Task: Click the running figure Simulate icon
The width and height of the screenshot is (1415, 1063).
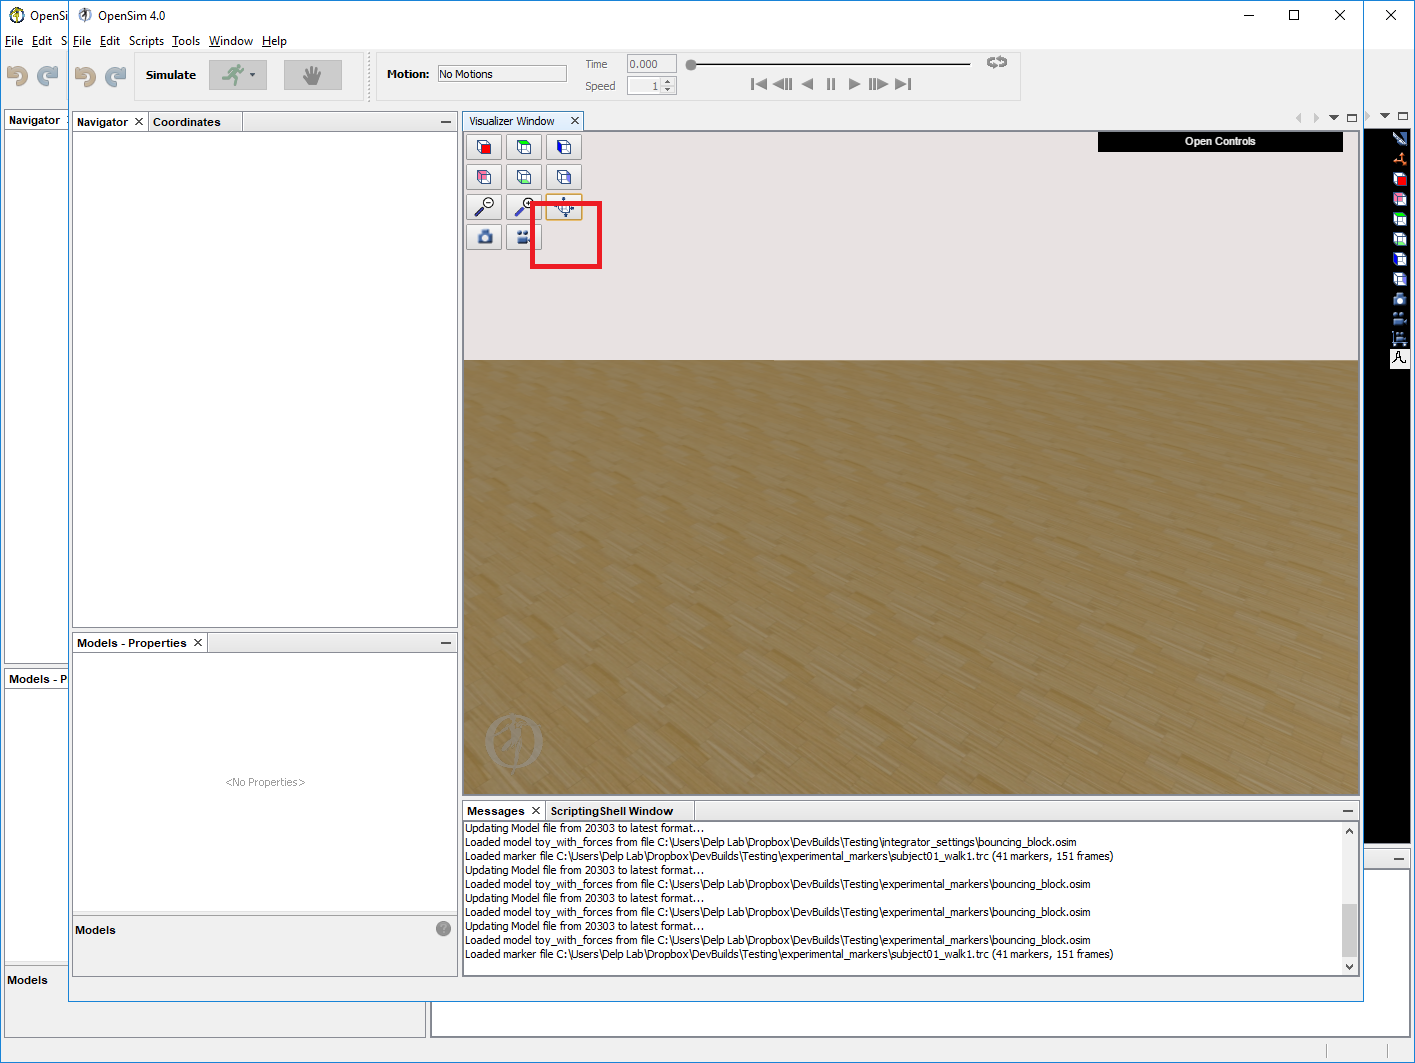Action: coord(232,75)
